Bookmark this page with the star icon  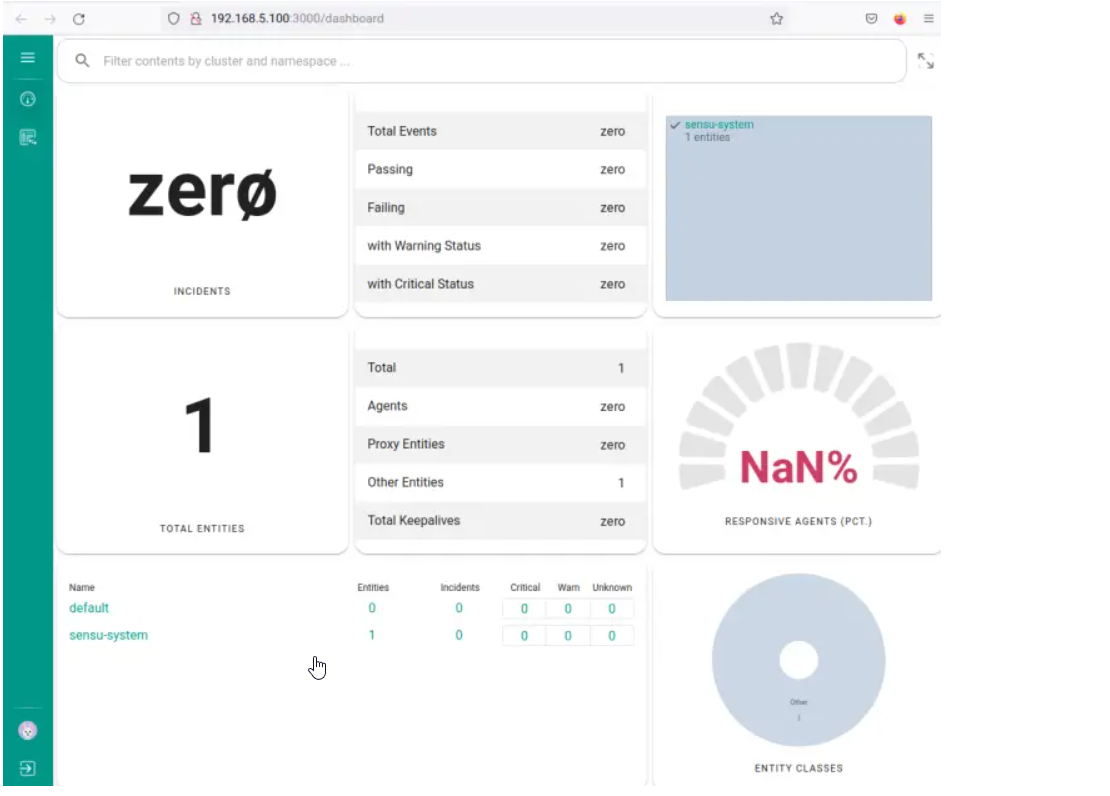tap(776, 18)
